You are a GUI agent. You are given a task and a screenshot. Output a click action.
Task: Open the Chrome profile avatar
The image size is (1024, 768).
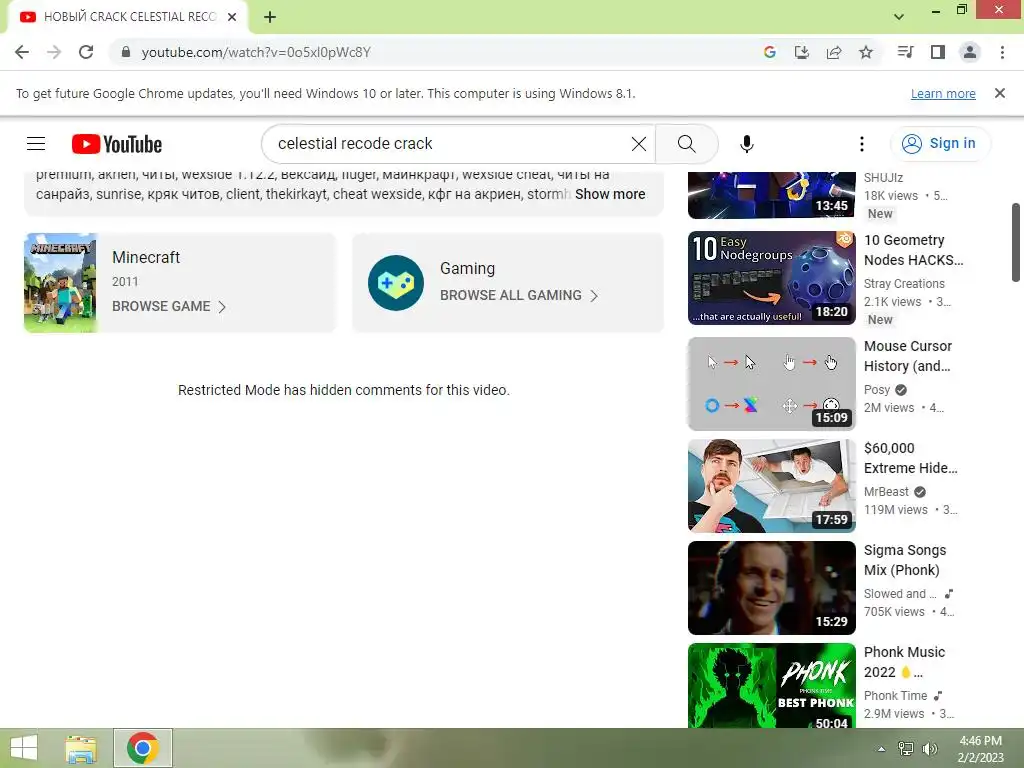pos(970,52)
